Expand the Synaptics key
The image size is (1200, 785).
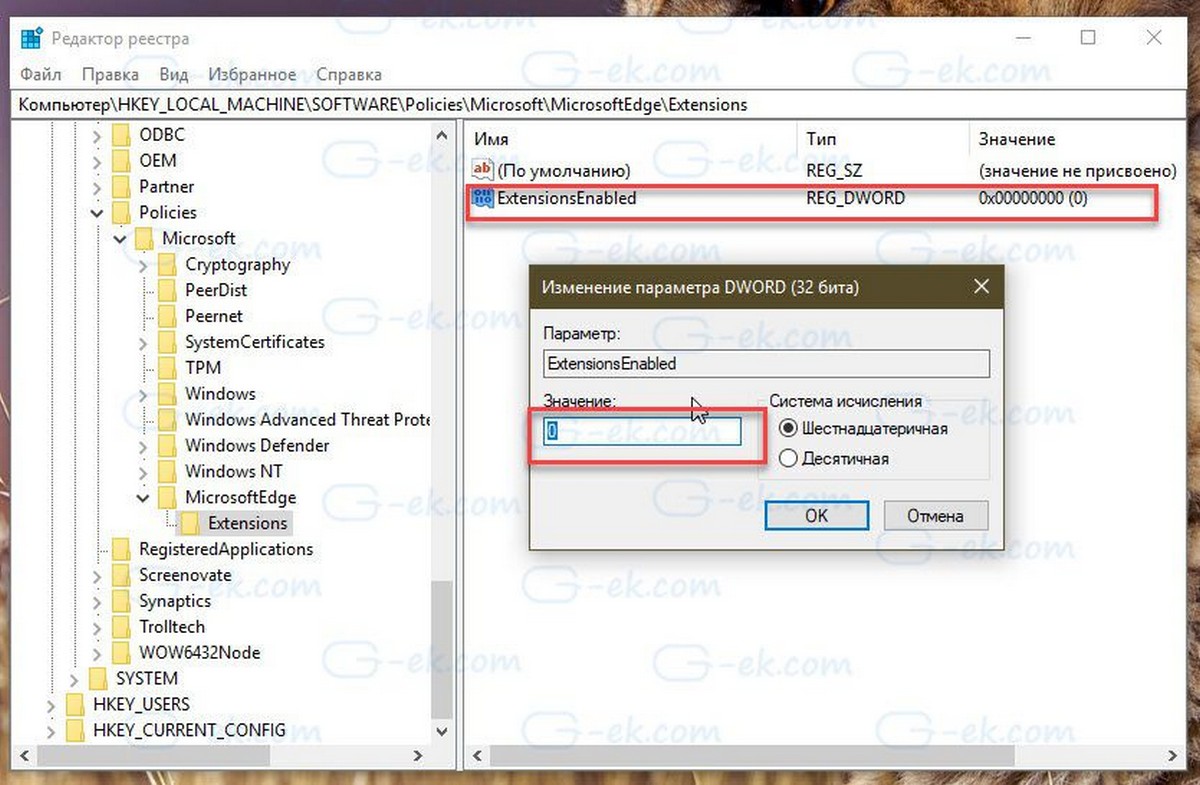click(97, 601)
